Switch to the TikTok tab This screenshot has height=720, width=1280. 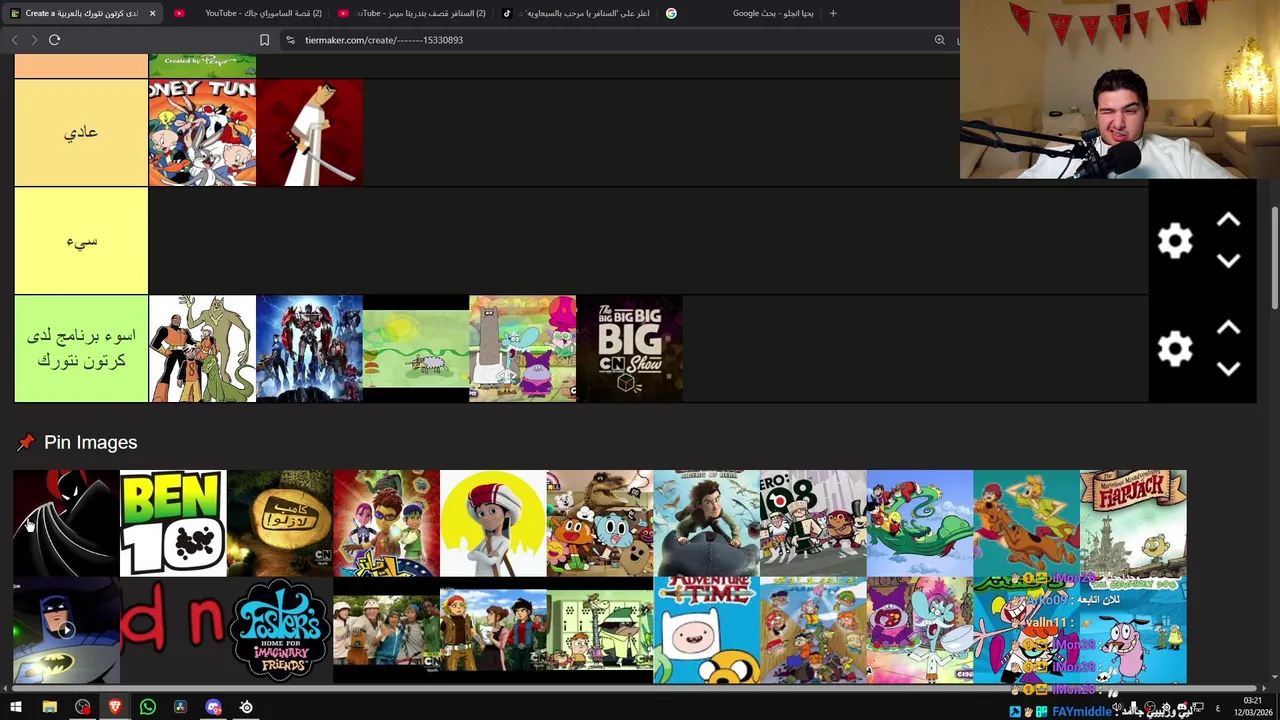tap(575, 13)
